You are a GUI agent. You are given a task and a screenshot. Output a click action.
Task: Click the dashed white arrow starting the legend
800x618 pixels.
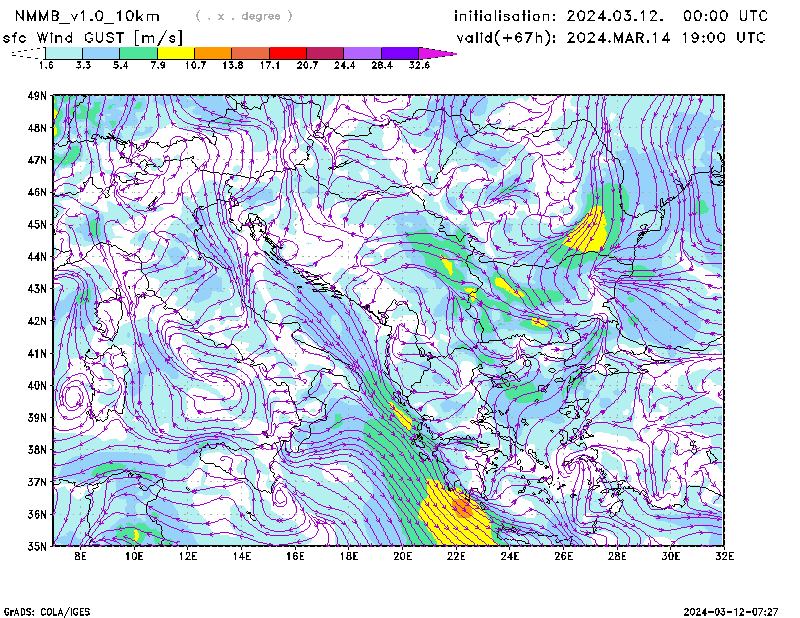28,52
